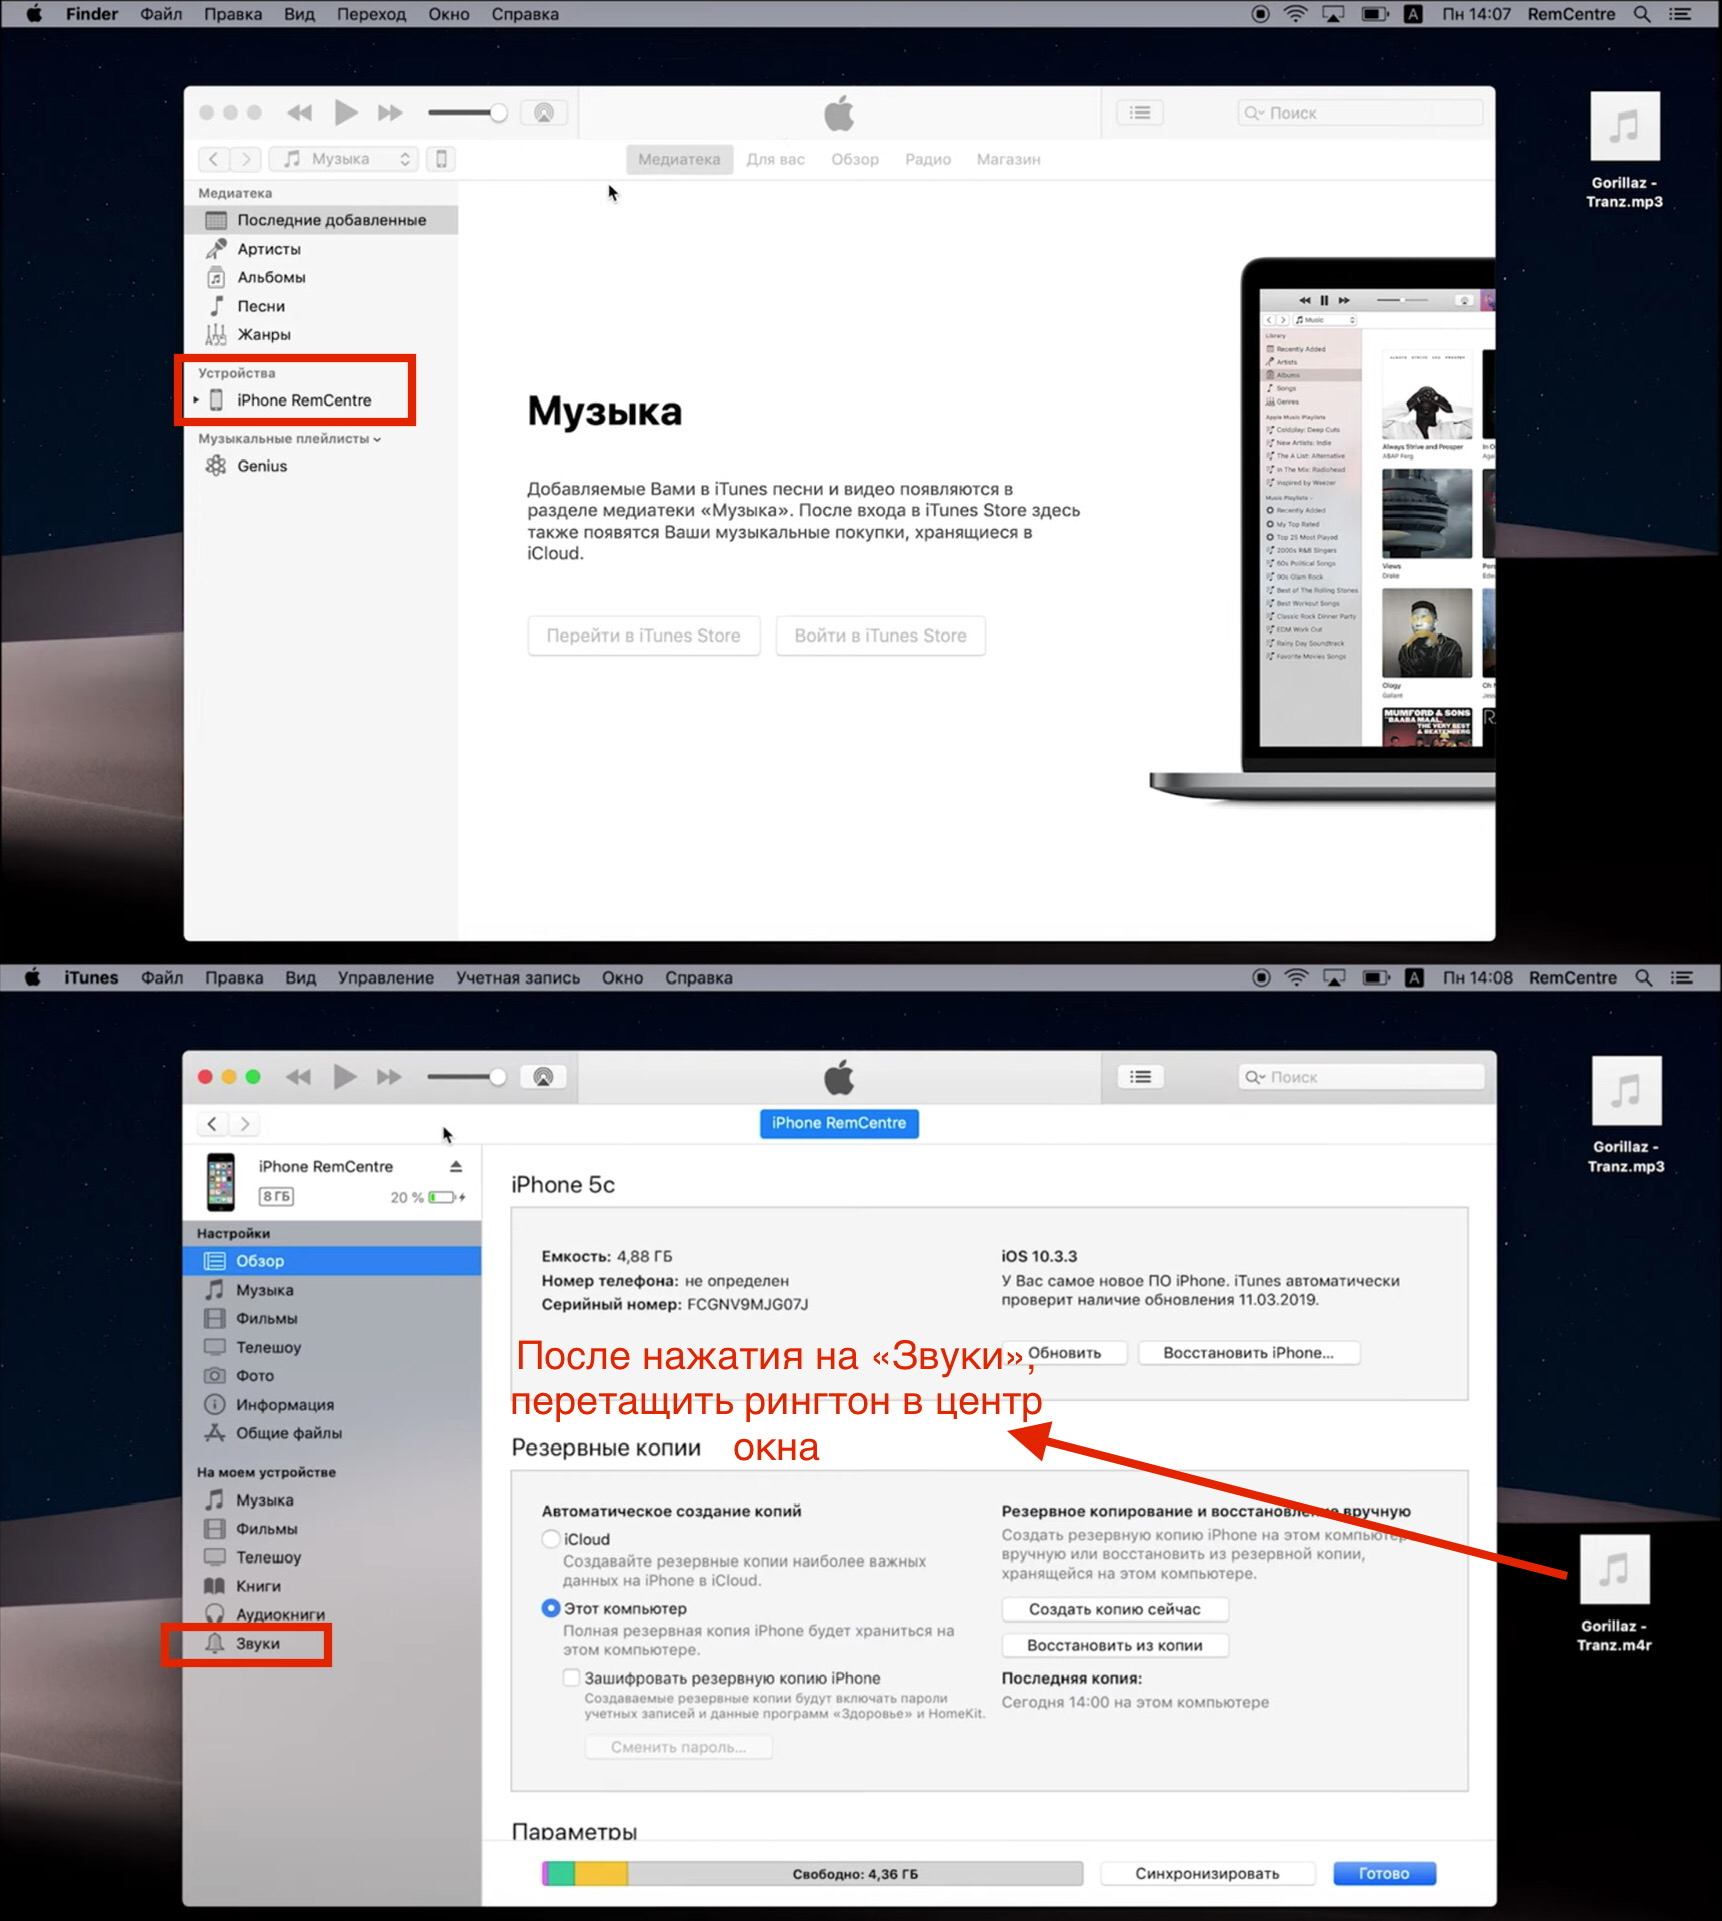Click the play button in the lower iTunes window
1722x1921 pixels.
pyautogui.click(x=345, y=1077)
